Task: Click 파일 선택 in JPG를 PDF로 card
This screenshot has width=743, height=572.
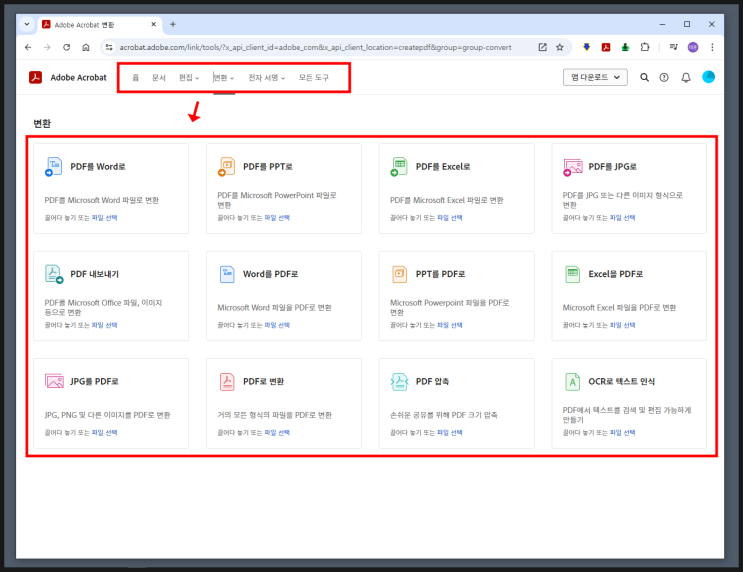Action: coord(104,433)
